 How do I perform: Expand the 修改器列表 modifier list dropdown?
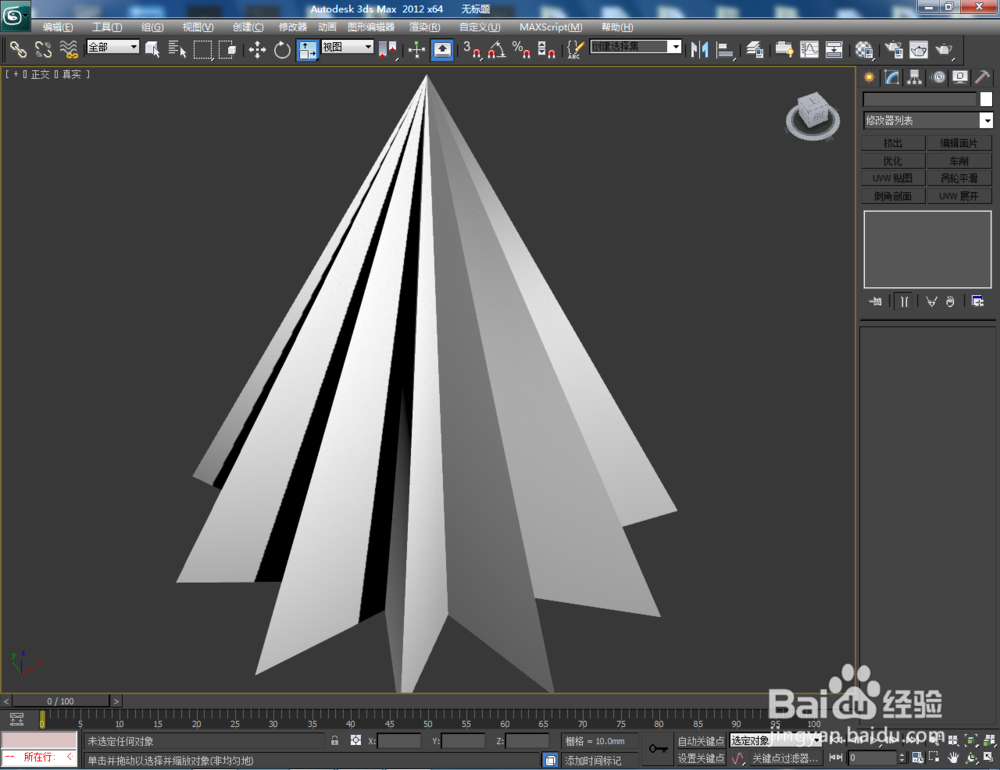pyautogui.click(x=928, y=120)
